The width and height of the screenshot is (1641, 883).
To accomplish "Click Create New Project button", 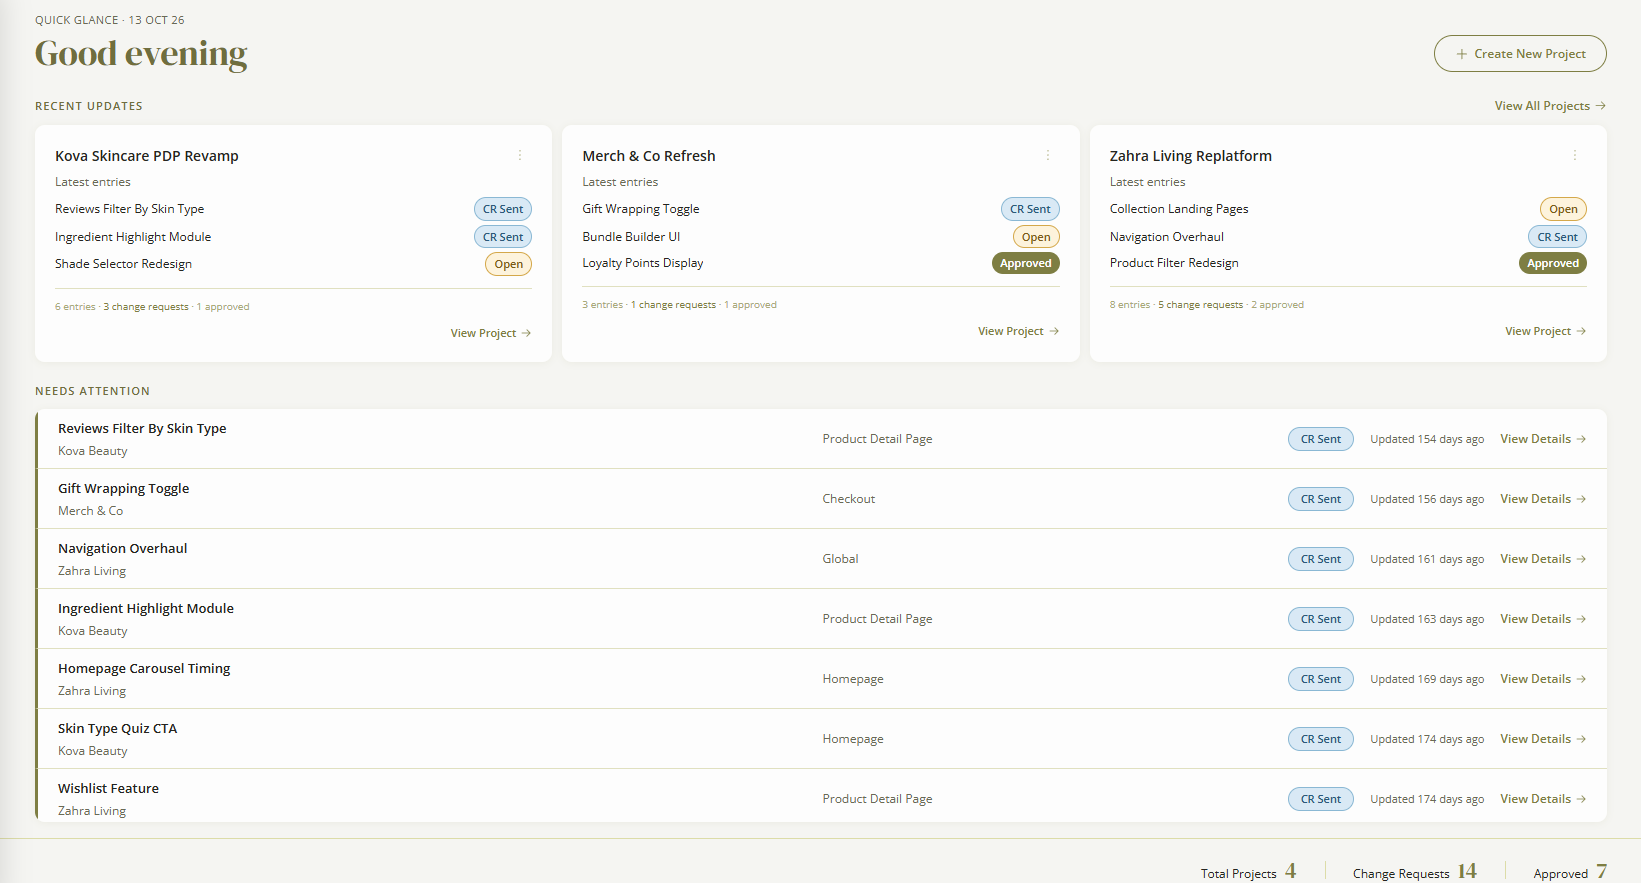I will click(1520, 54).
